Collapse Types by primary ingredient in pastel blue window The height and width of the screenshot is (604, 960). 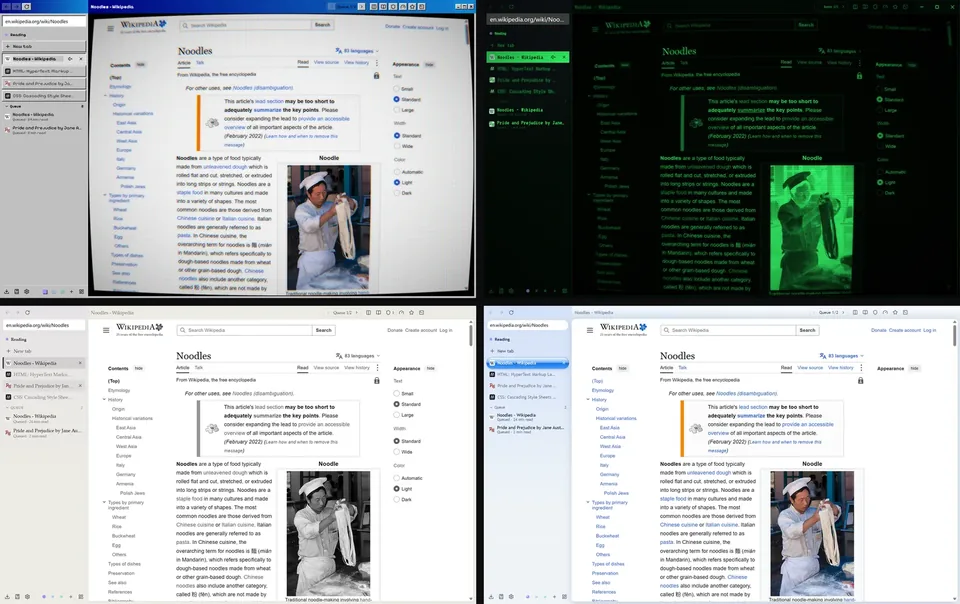pos(588,502)
